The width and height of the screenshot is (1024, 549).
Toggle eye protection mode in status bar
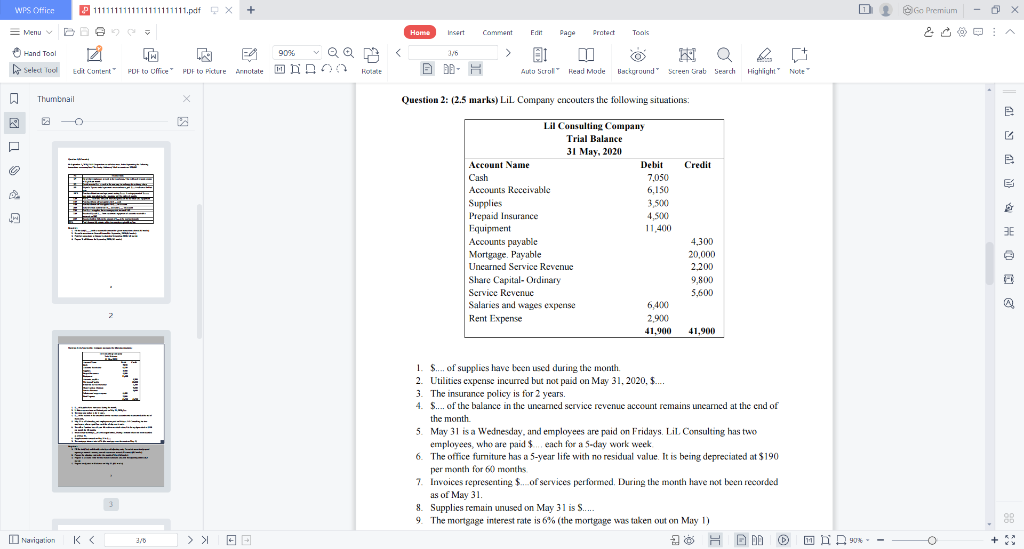pyautogui.click(x=689, y=540)
